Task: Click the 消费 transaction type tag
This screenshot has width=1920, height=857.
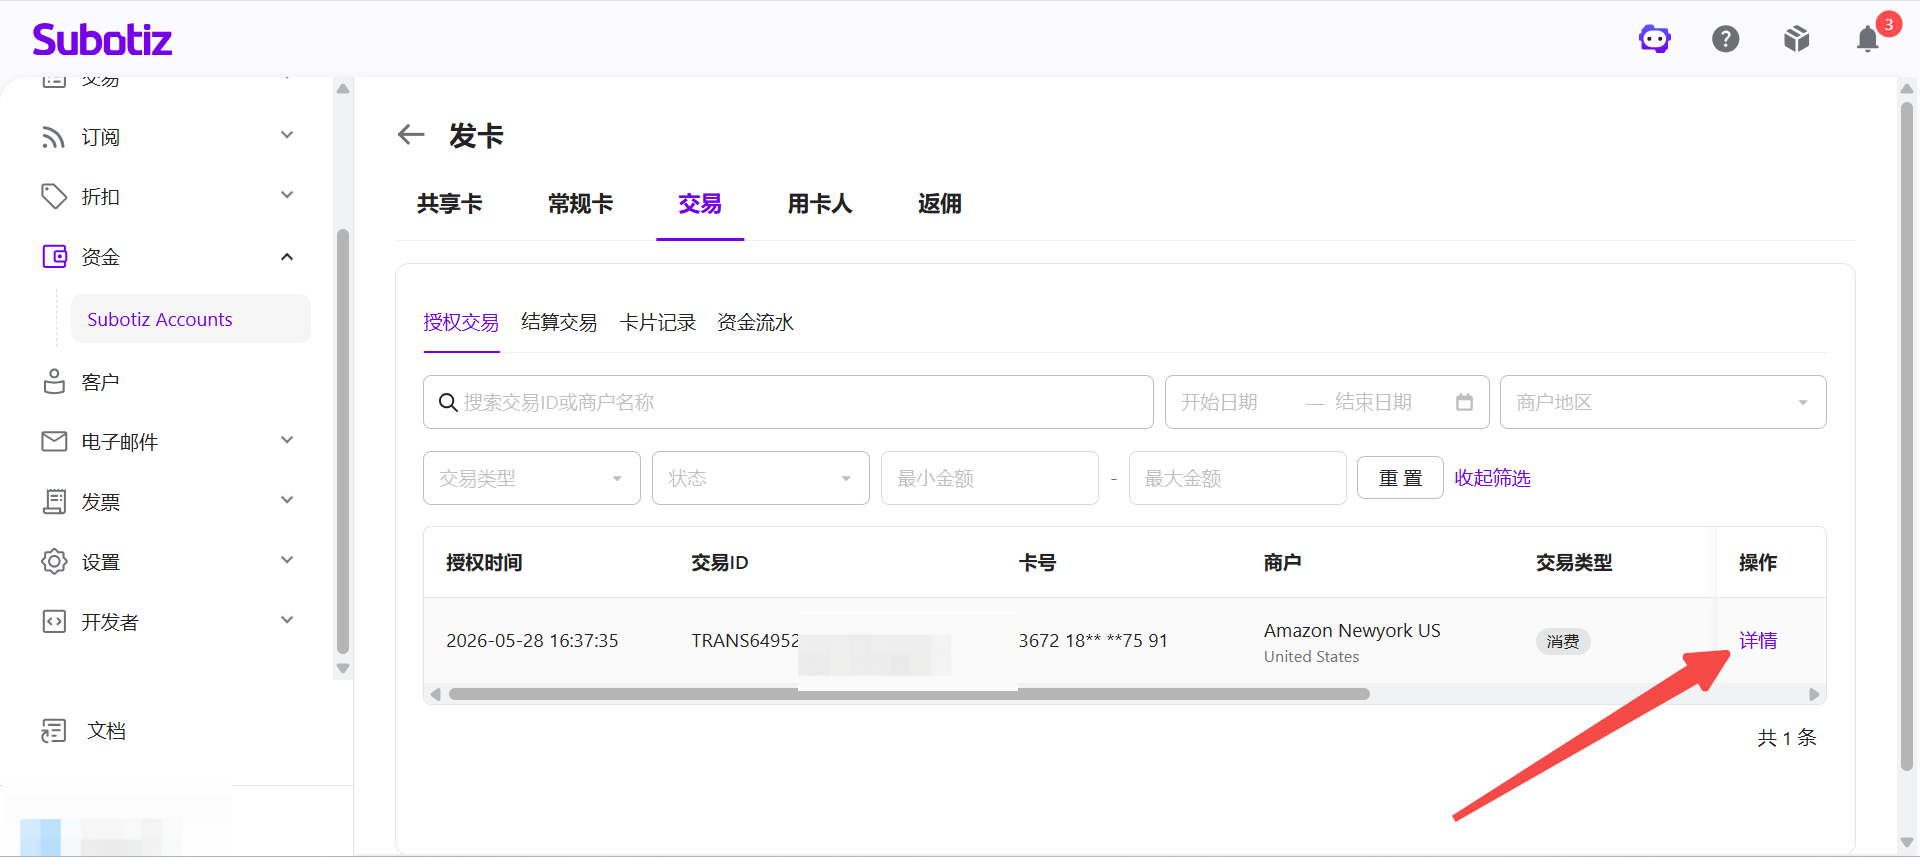Action: (x=1563, y=641)
